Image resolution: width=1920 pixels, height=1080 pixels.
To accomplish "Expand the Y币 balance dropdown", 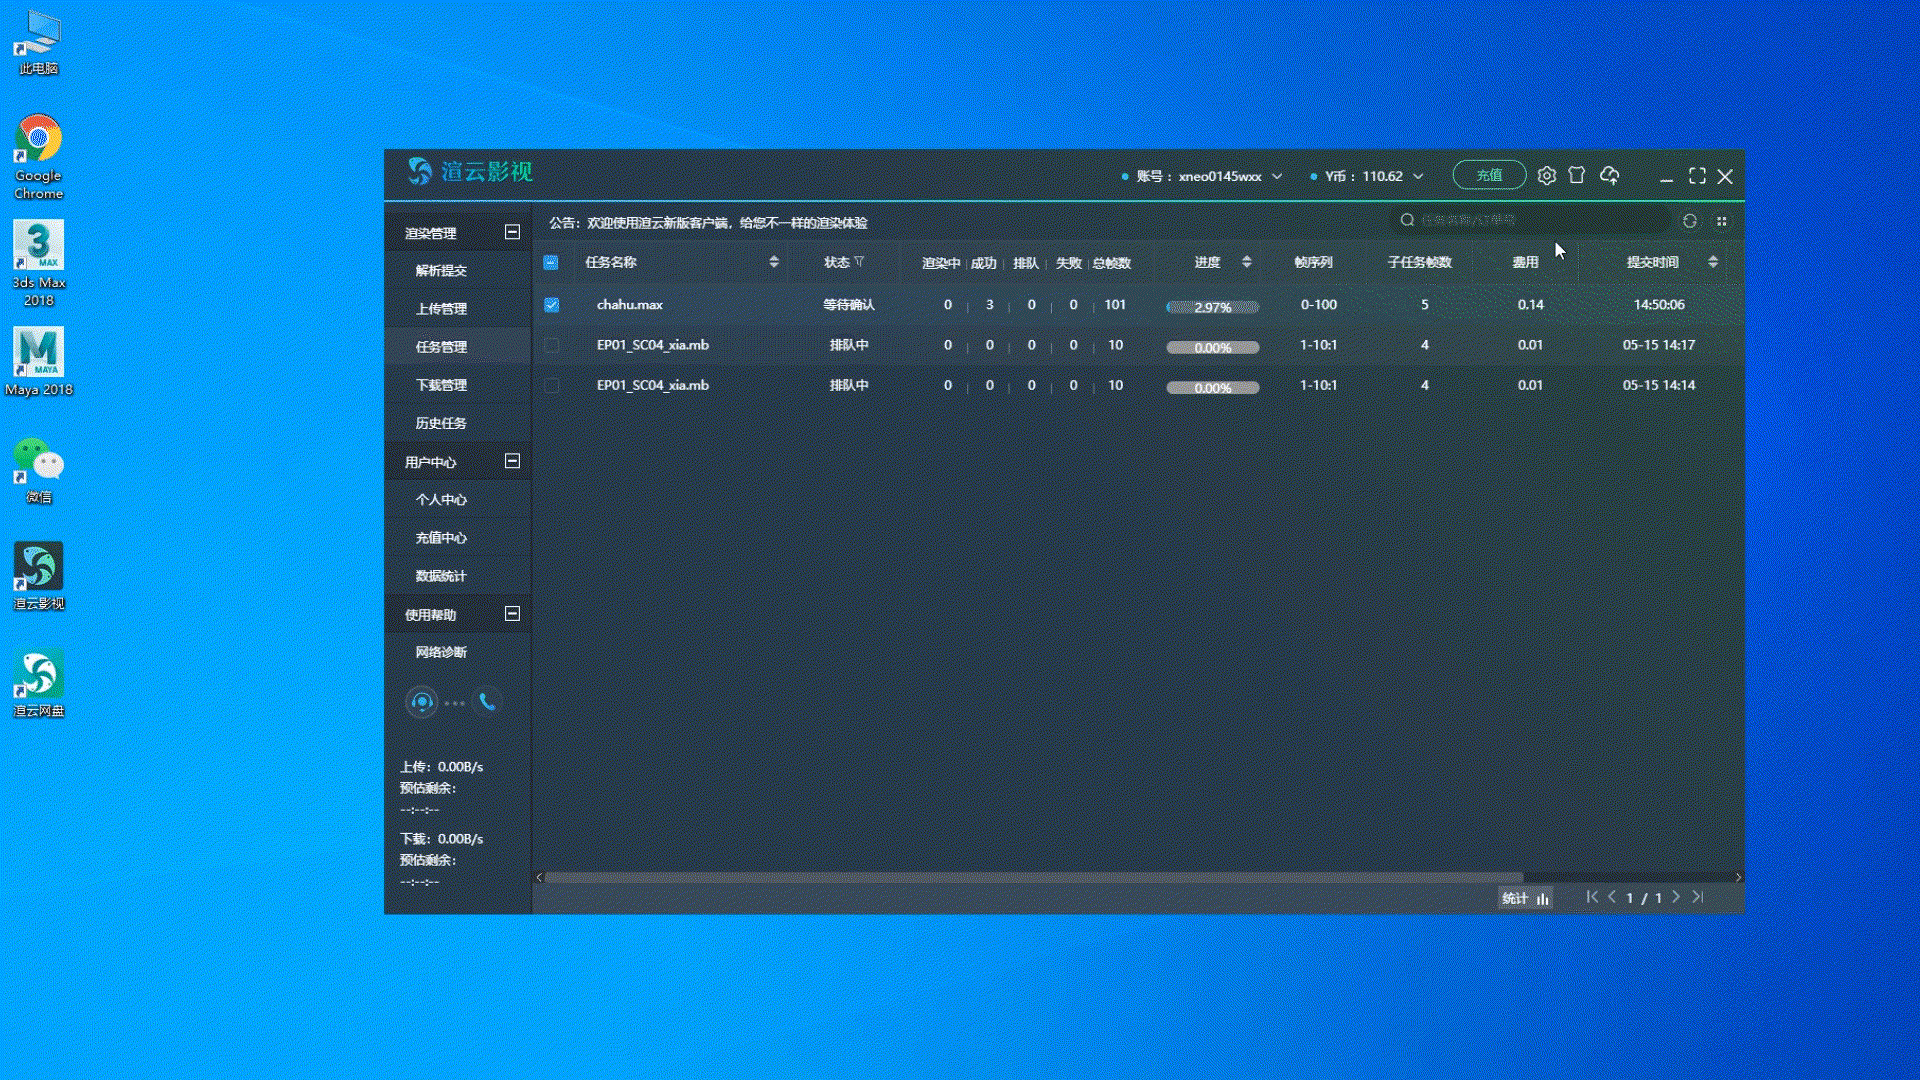I will (1418, 176).
